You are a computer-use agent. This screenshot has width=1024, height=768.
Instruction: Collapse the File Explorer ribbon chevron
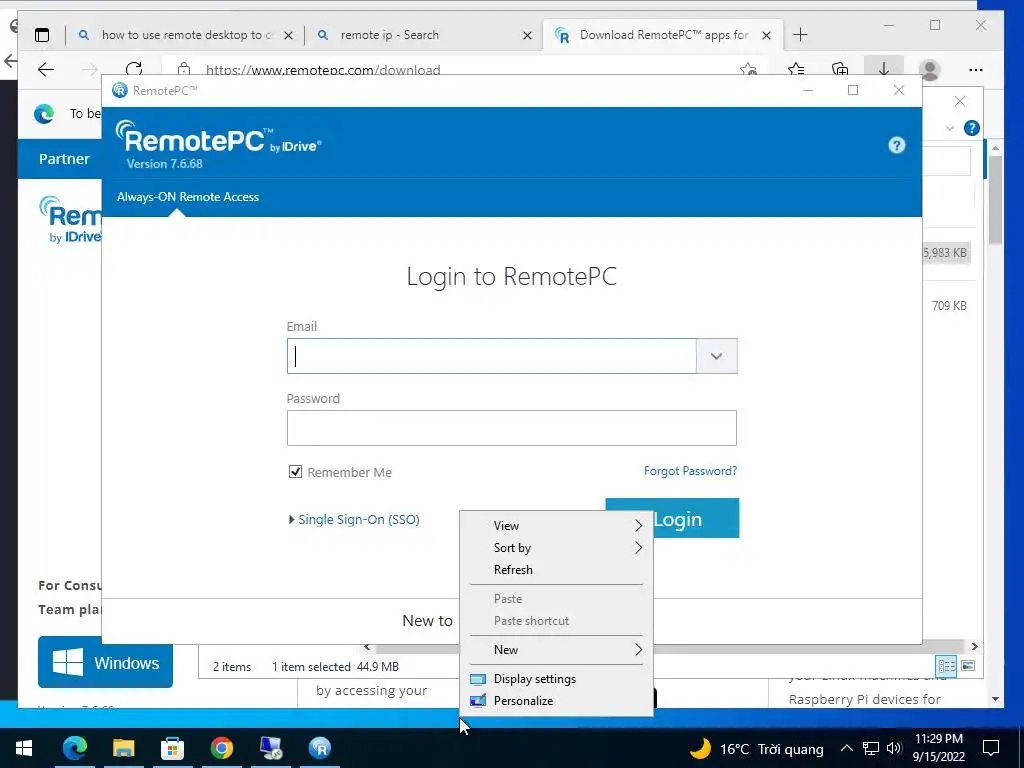950,128
